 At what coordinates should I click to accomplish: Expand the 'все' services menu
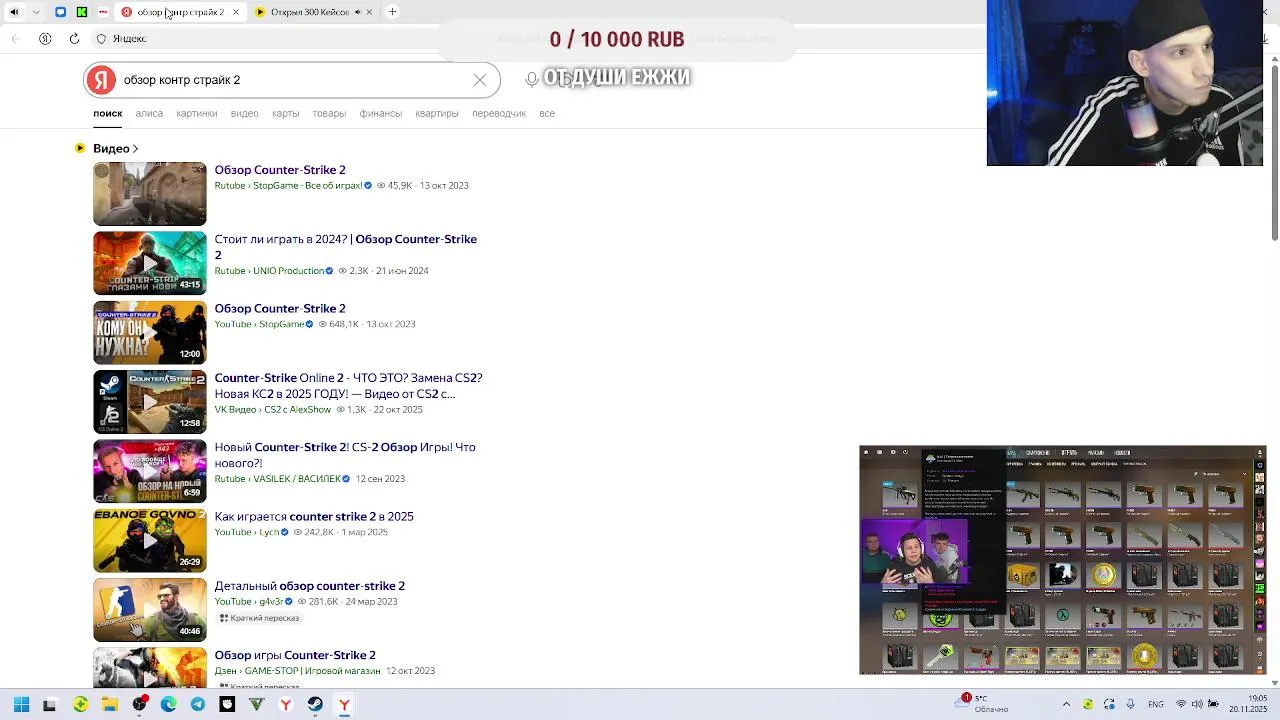(x=547, y=113)
